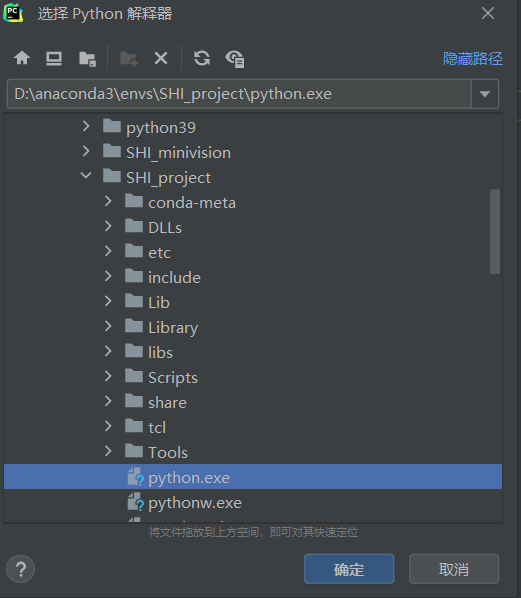Expand the SHI_minivision folder
The width and height of the screenshot is (521, 598).
tap(86, 151)
